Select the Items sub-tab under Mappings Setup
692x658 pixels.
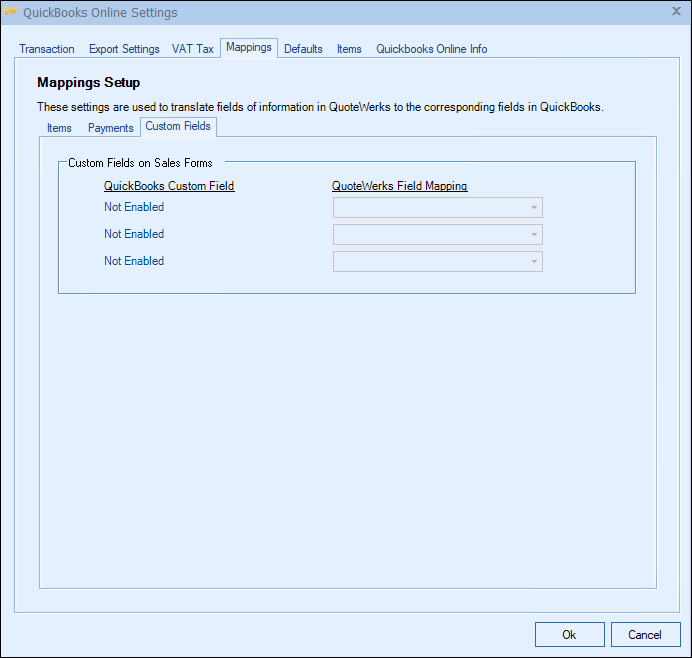(59, 128)
